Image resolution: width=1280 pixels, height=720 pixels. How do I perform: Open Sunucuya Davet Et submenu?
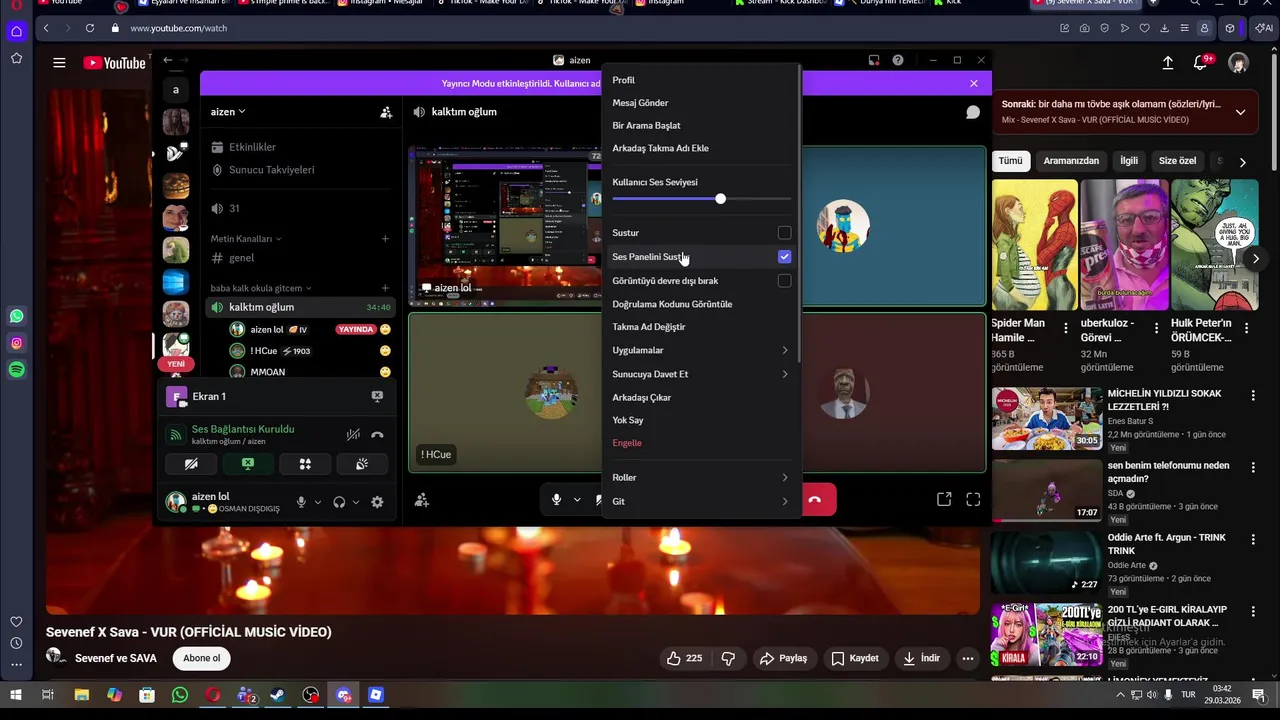[x=700, y=374]
